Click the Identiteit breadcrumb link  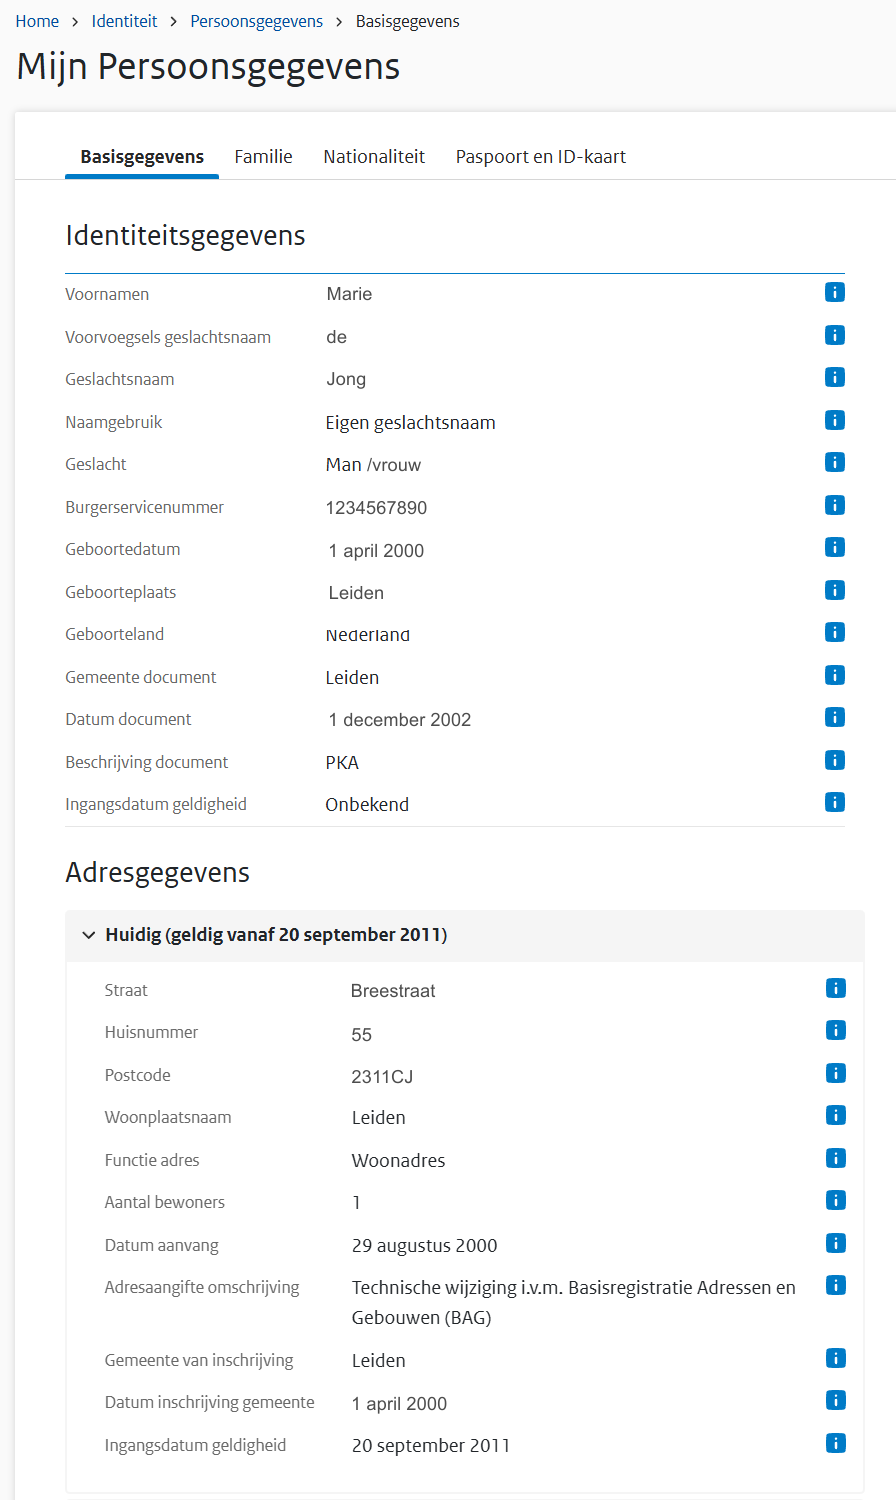(x=124, y=21)
